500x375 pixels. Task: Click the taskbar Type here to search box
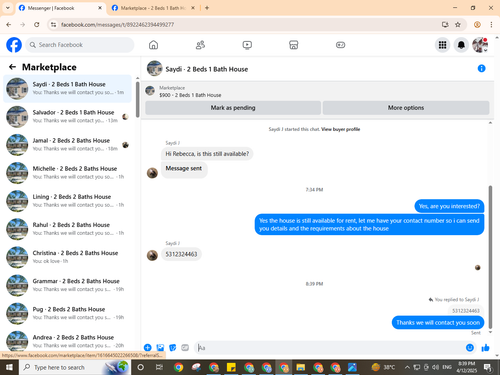pos(74,367)
